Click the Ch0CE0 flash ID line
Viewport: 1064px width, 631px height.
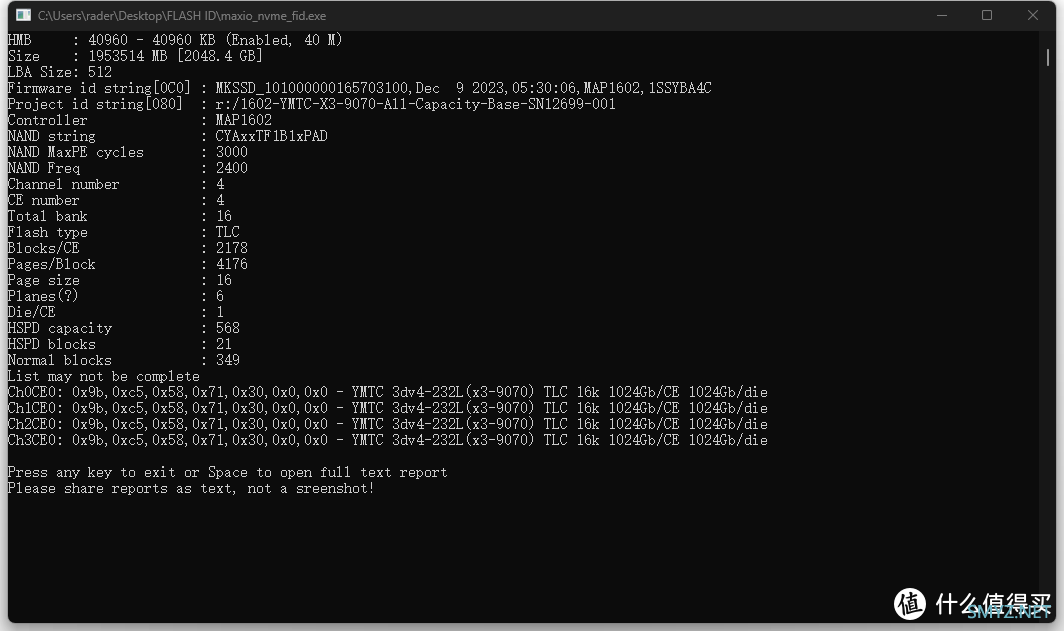(x=387, y=392)
